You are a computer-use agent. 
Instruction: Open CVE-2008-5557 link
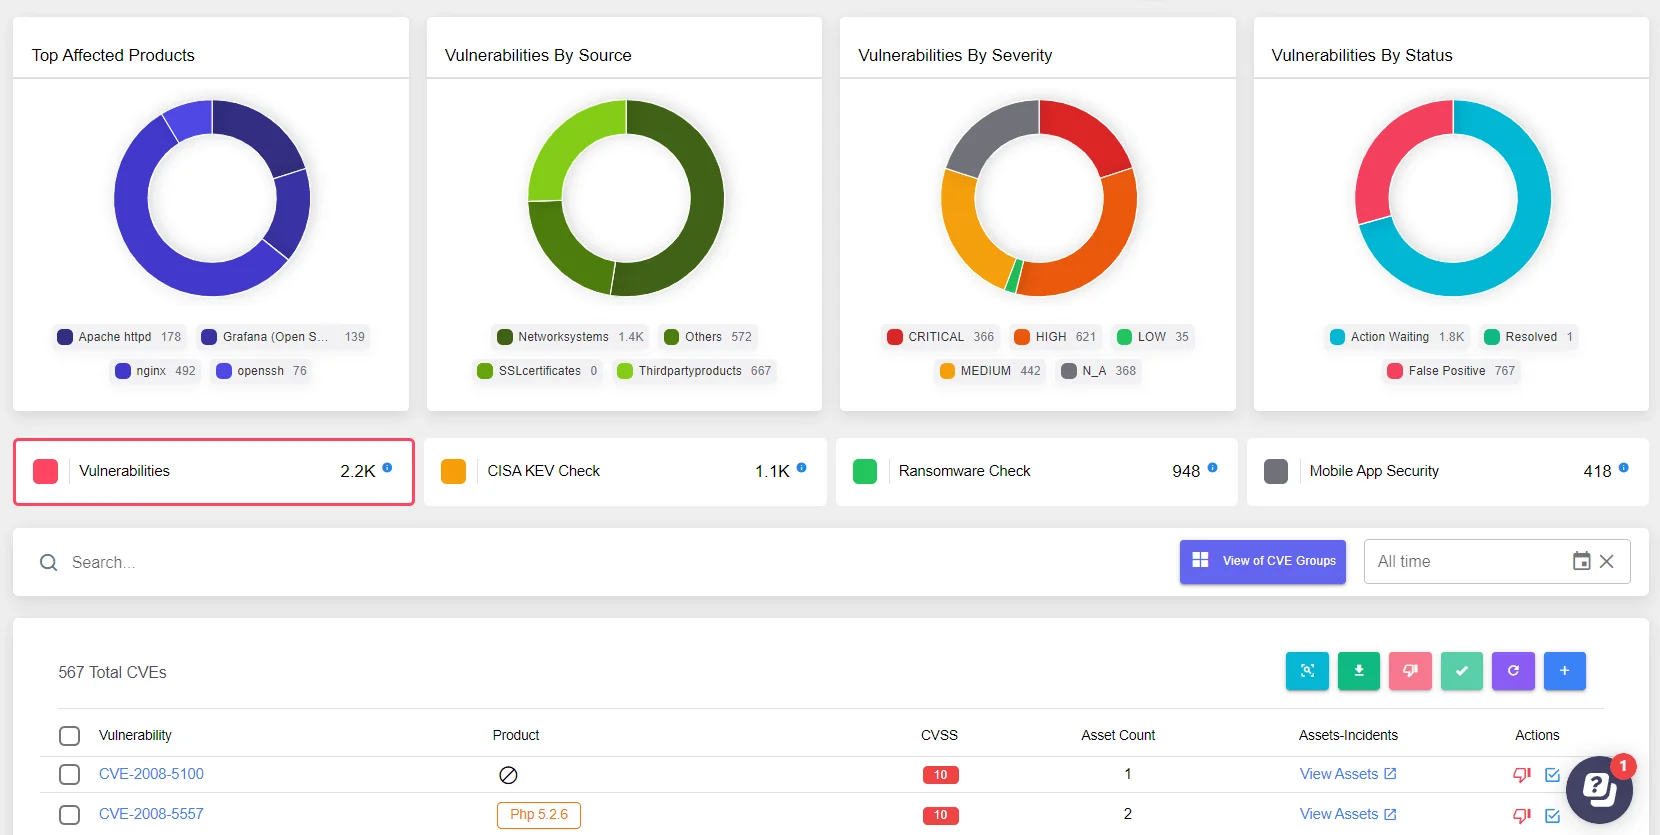[151, 814]
